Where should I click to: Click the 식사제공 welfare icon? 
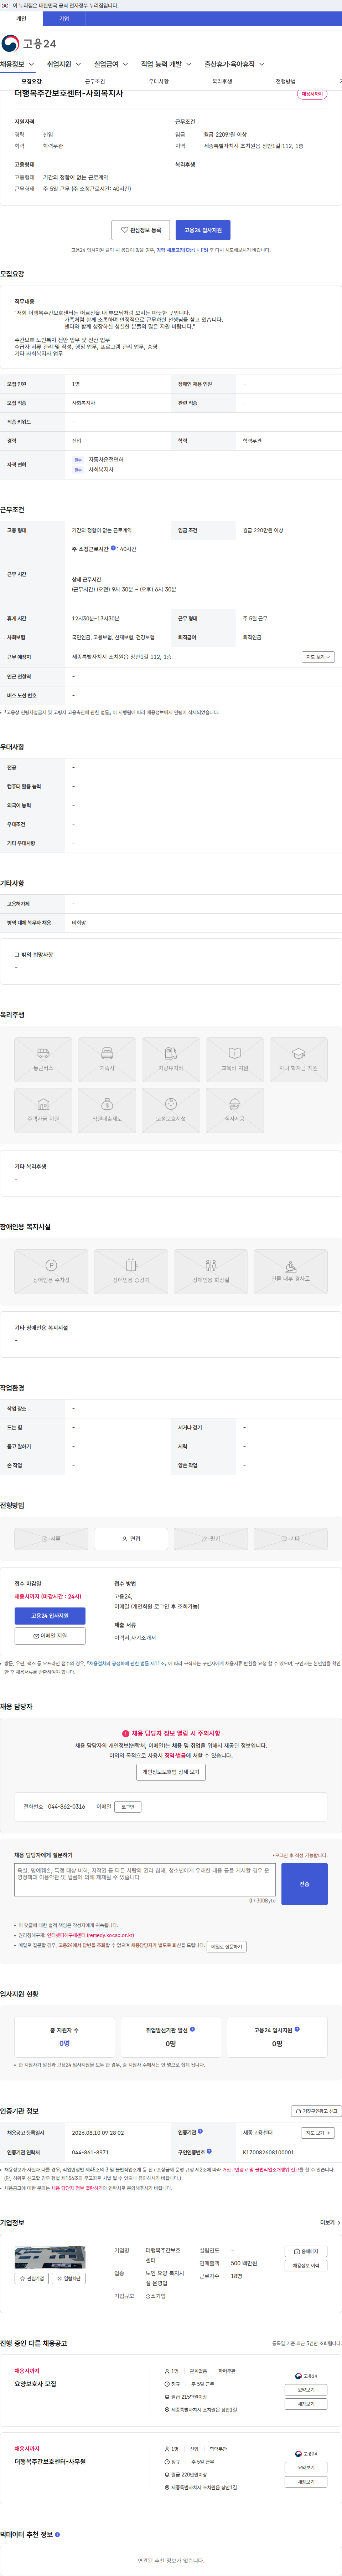click(235, 1110)
